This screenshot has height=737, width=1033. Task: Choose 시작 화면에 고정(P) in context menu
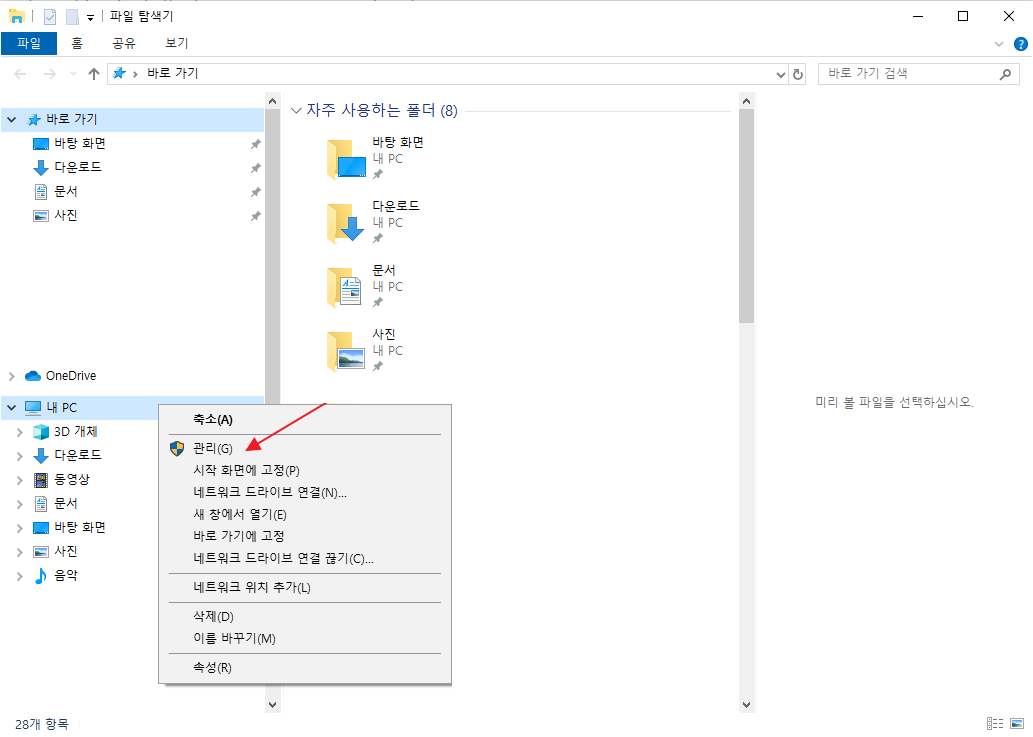click(305, 470)
